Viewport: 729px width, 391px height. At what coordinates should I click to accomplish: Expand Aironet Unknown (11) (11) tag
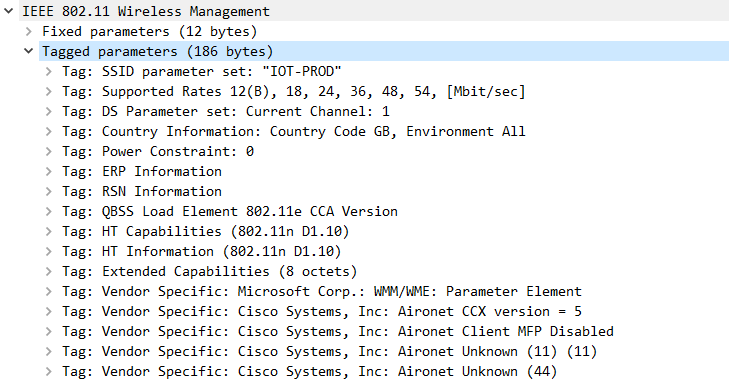click(48, 351)
